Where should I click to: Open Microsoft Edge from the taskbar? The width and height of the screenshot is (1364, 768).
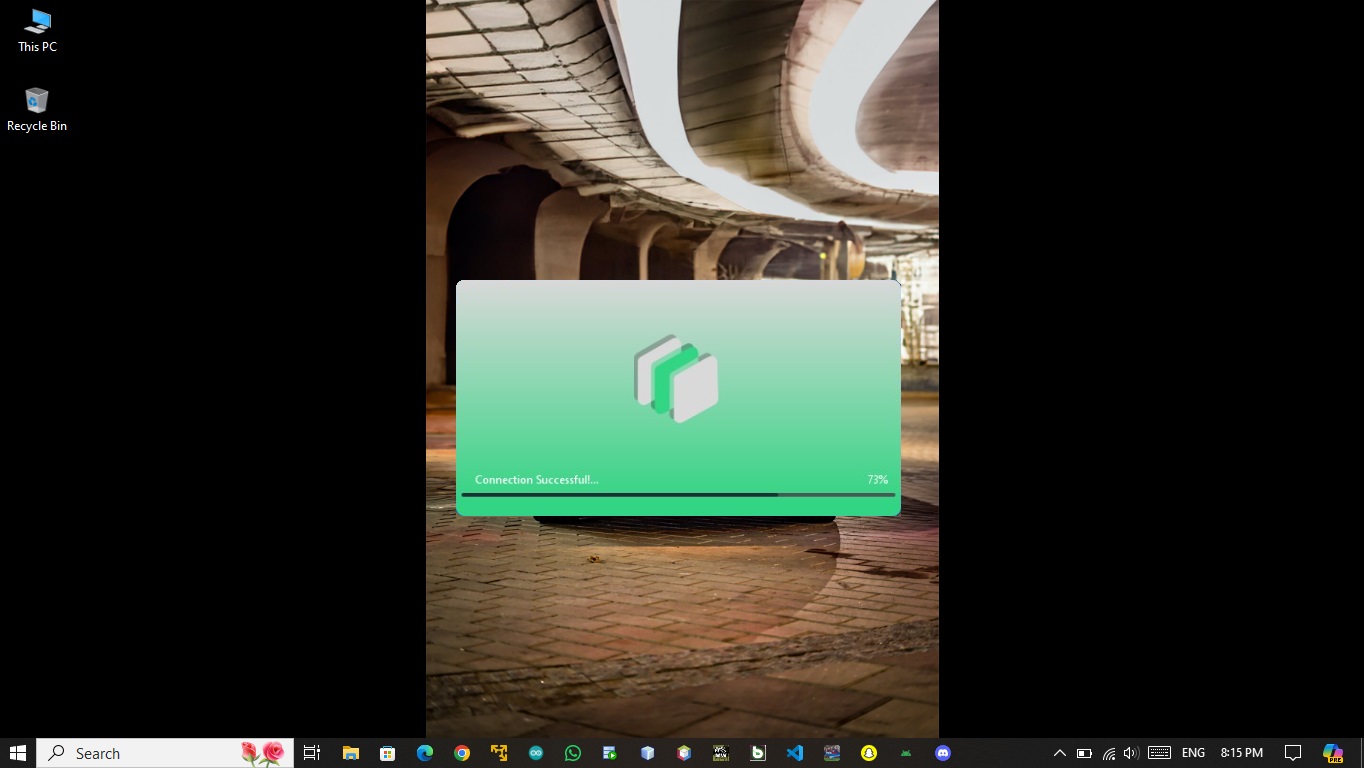click(424, 753)
